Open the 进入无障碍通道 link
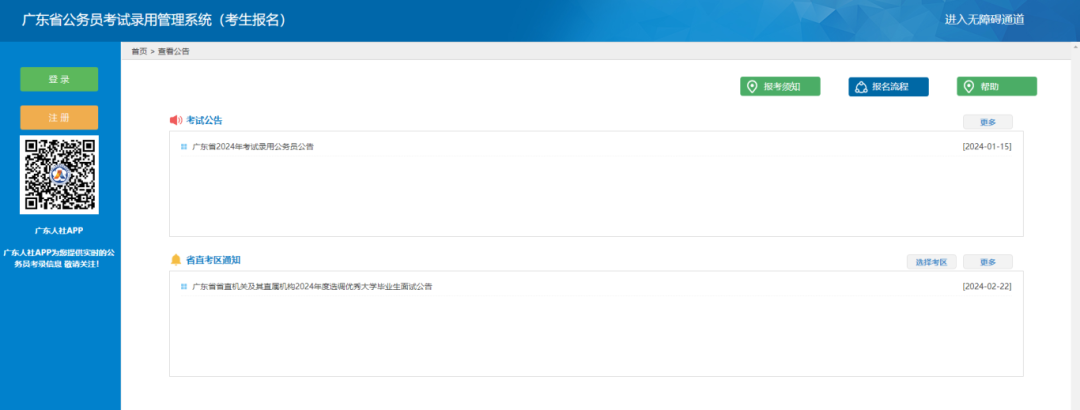Screen dimensions: 1080x410 coord(984,20)
